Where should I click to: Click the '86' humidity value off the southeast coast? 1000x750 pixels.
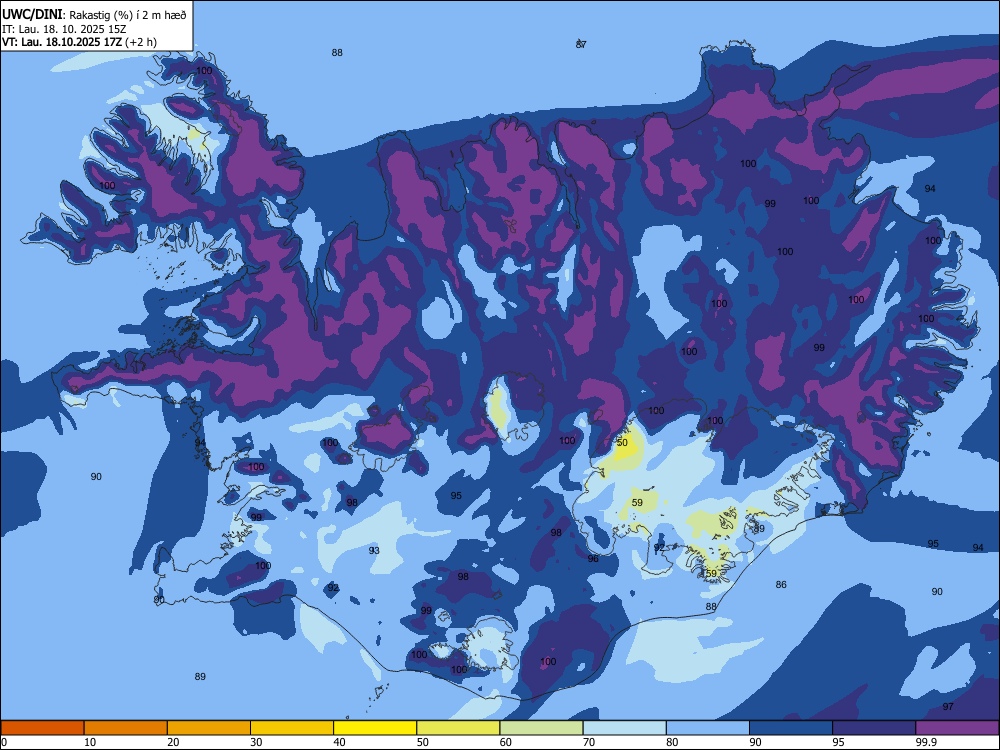coord(781,584)
